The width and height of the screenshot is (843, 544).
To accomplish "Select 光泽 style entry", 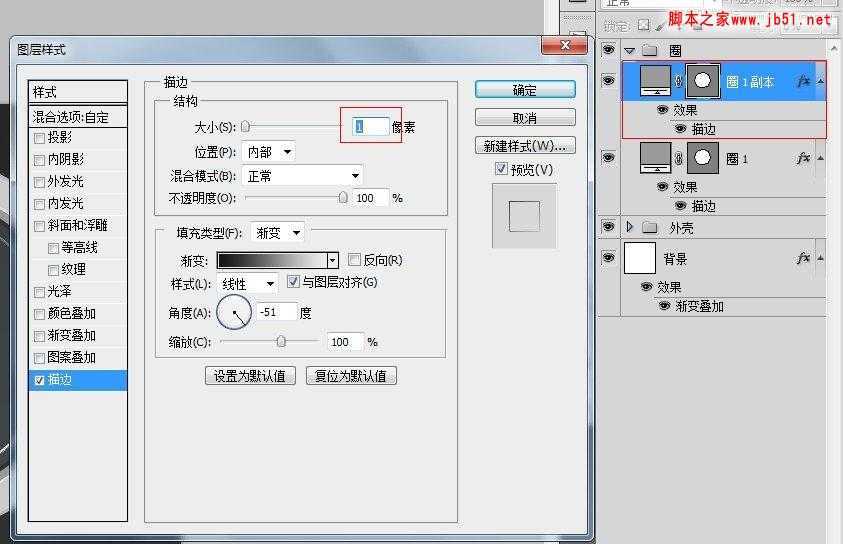I will pos(78,292).
